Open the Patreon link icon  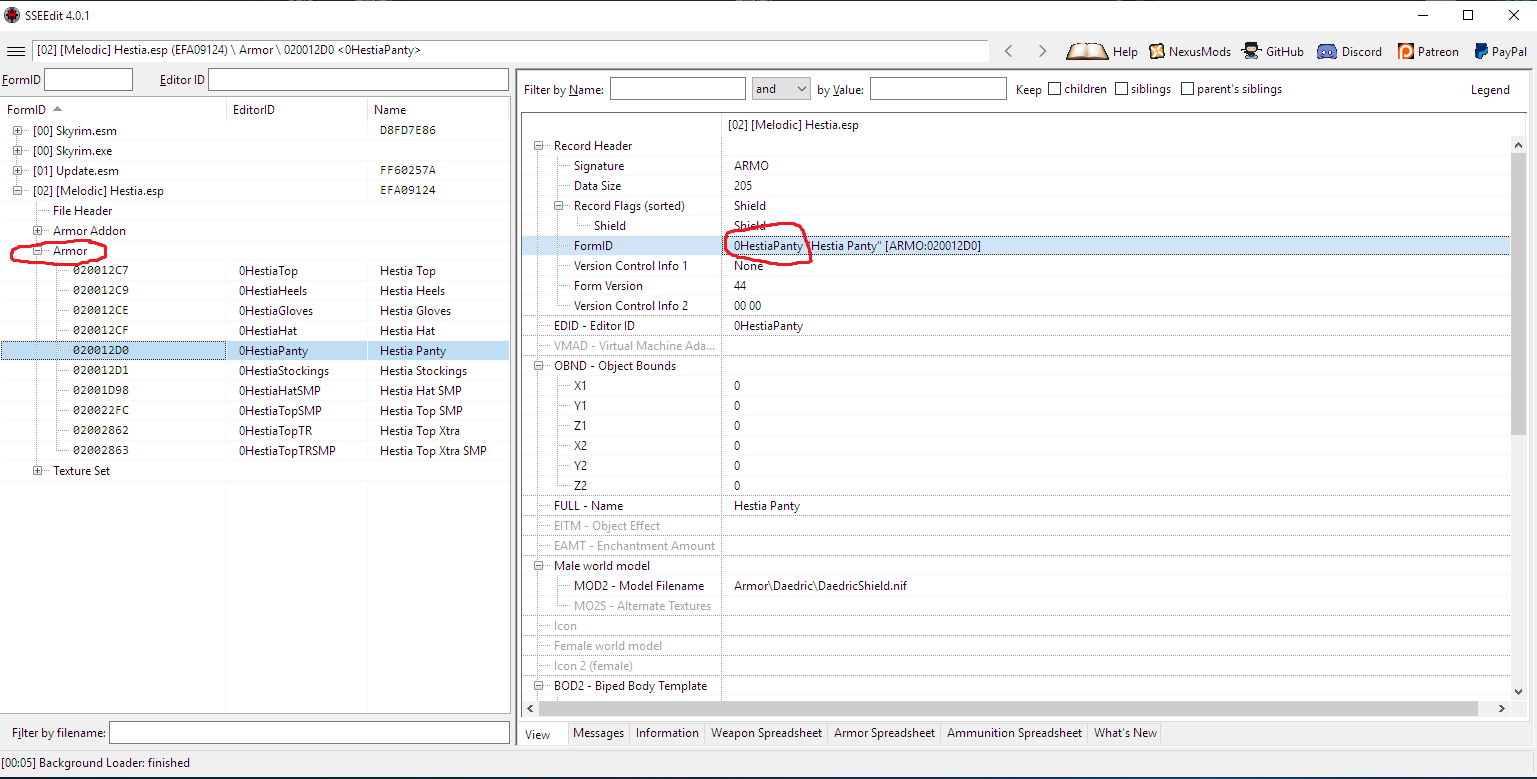(1405, 51)
